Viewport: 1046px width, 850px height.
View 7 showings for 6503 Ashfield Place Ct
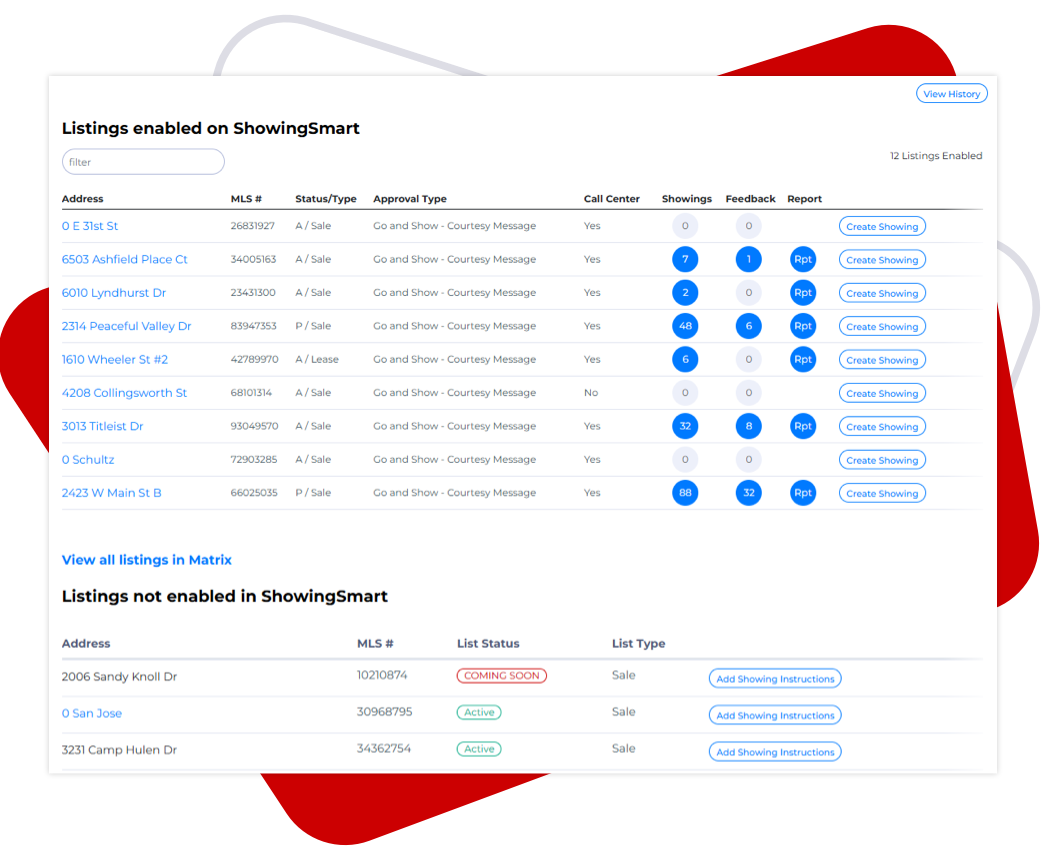point(685,260)
